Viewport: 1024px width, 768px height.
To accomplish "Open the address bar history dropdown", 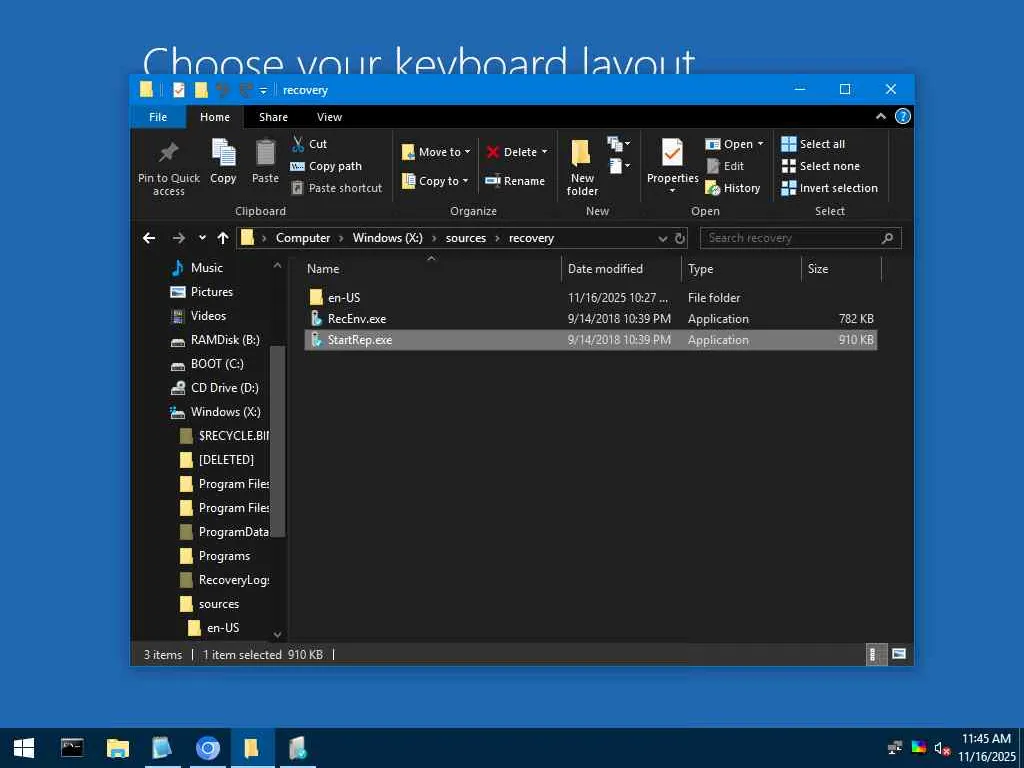I will pos(663,238).
